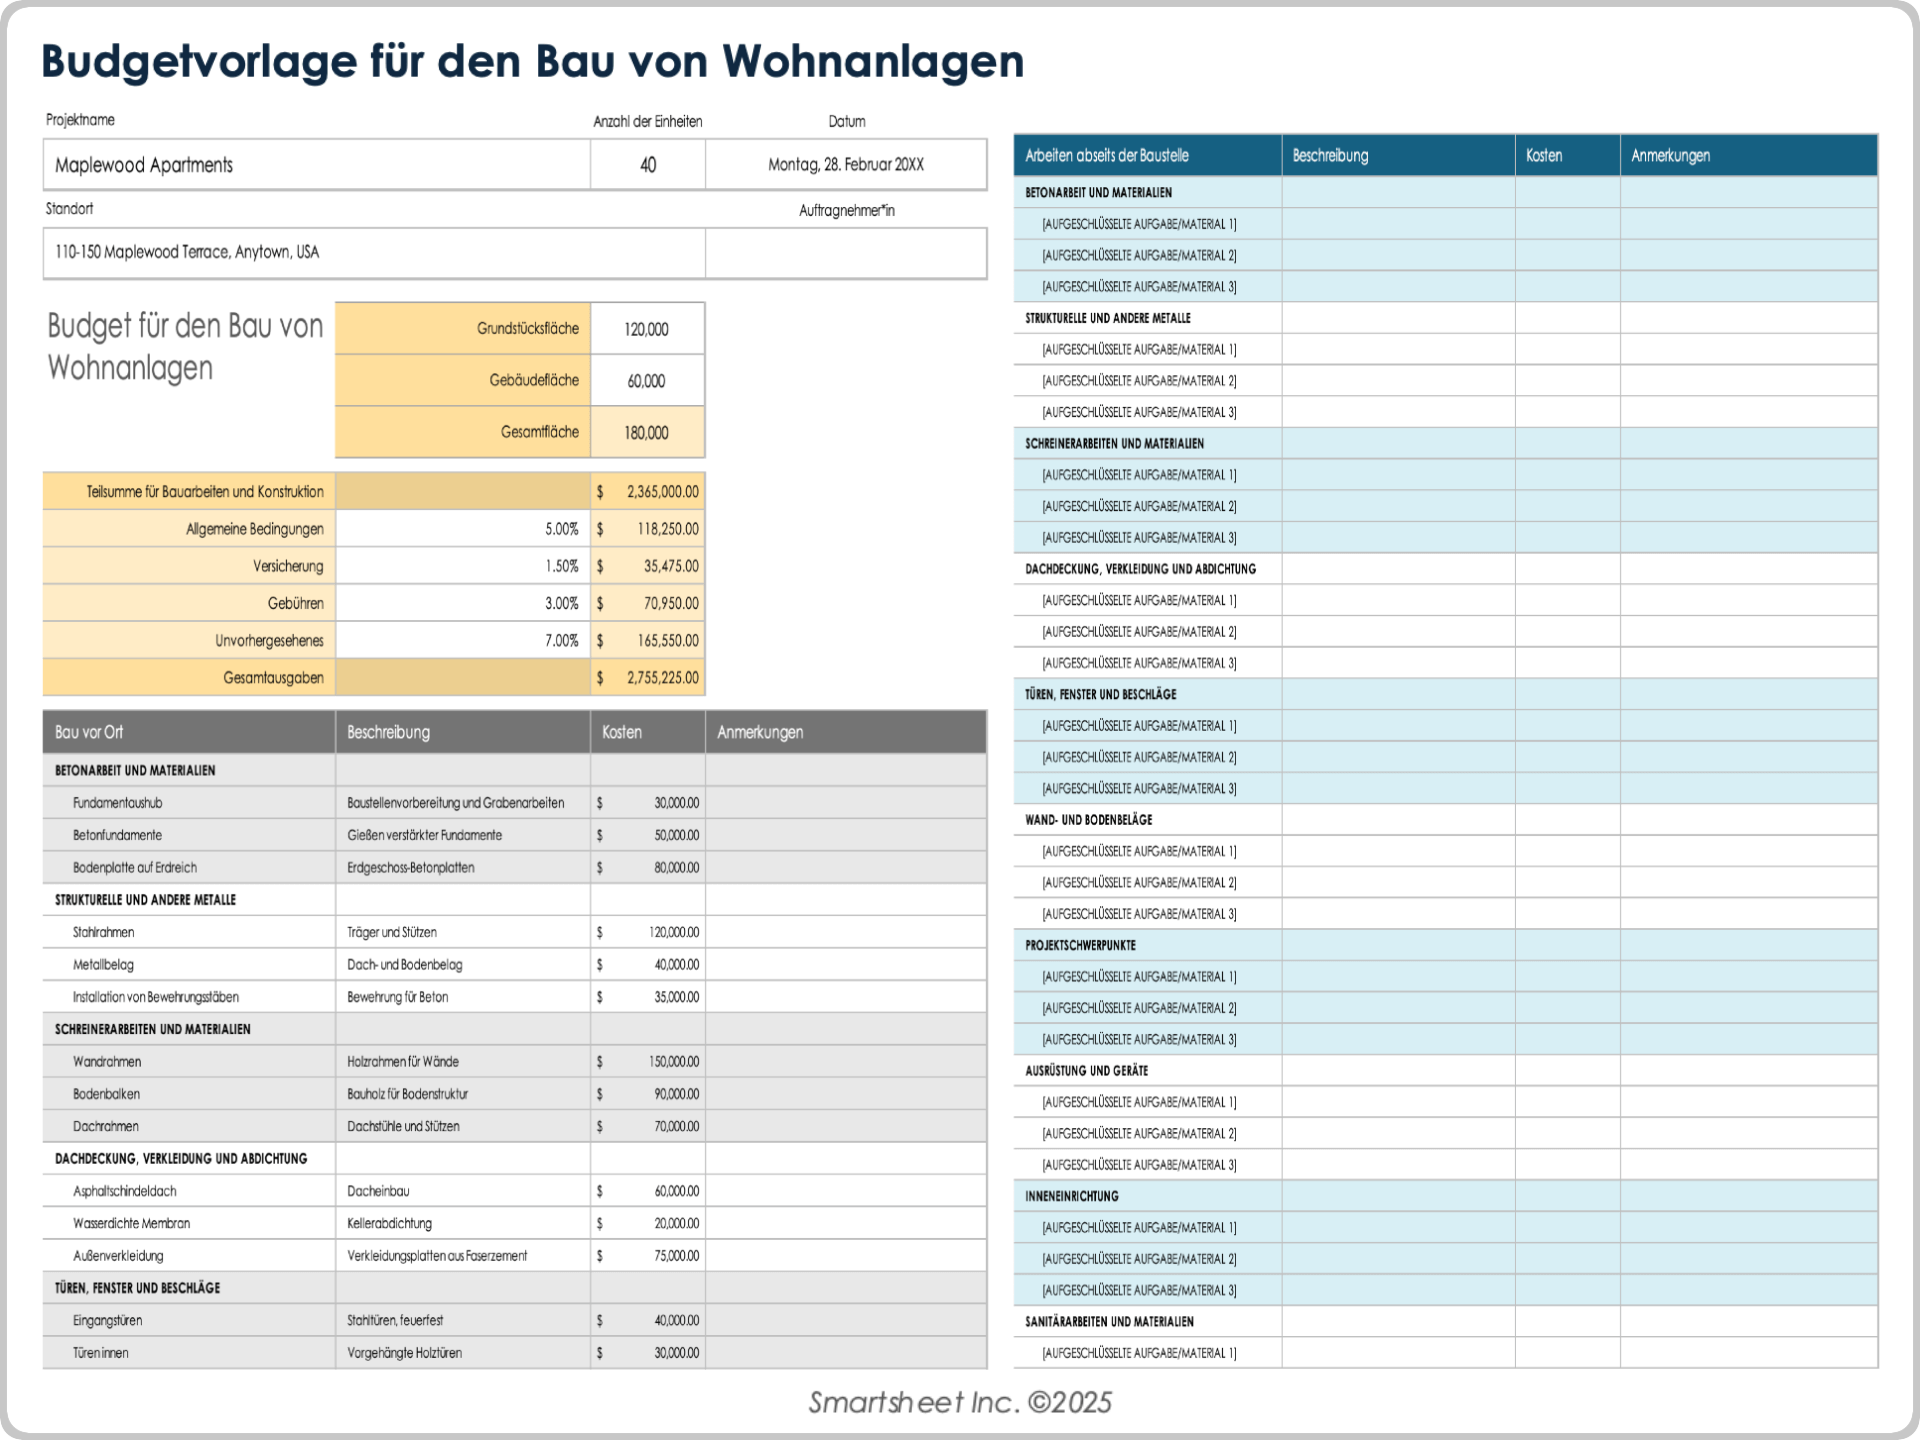Viewport: 1920px width, 1440px height.
Task: Click the Fundamentaushub cost of 30,000.00
Action: (660, 802)
